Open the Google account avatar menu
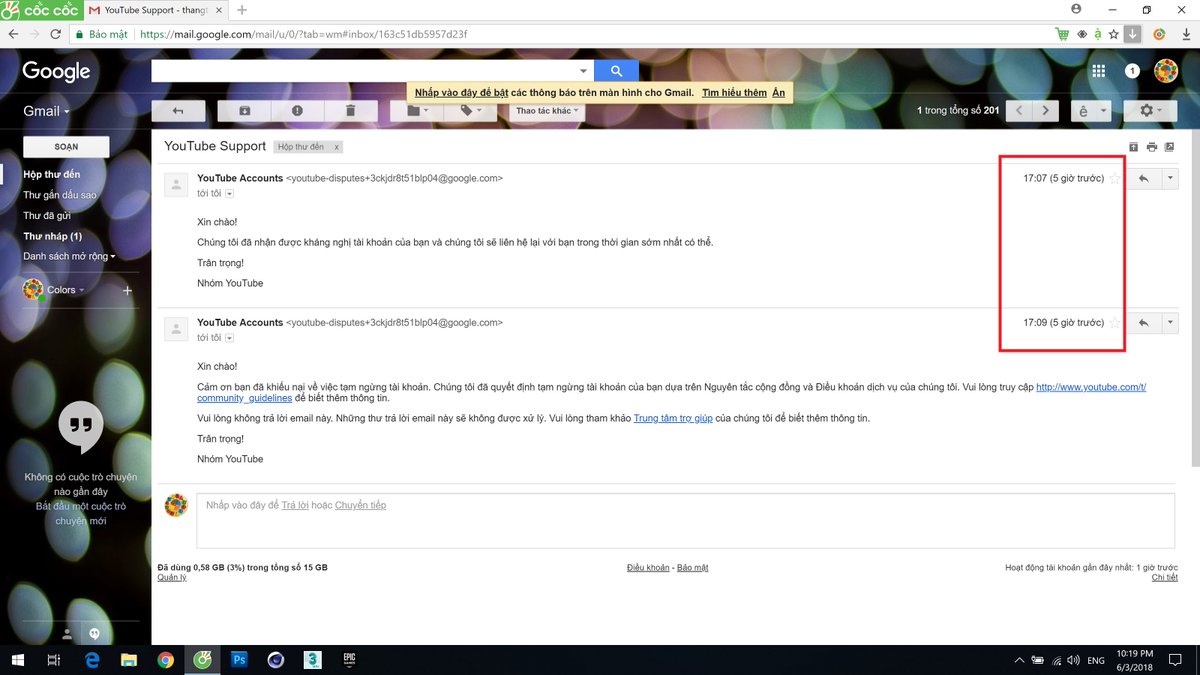The width and height of the screenshot is (1200, 675). tap(1166, 71)
